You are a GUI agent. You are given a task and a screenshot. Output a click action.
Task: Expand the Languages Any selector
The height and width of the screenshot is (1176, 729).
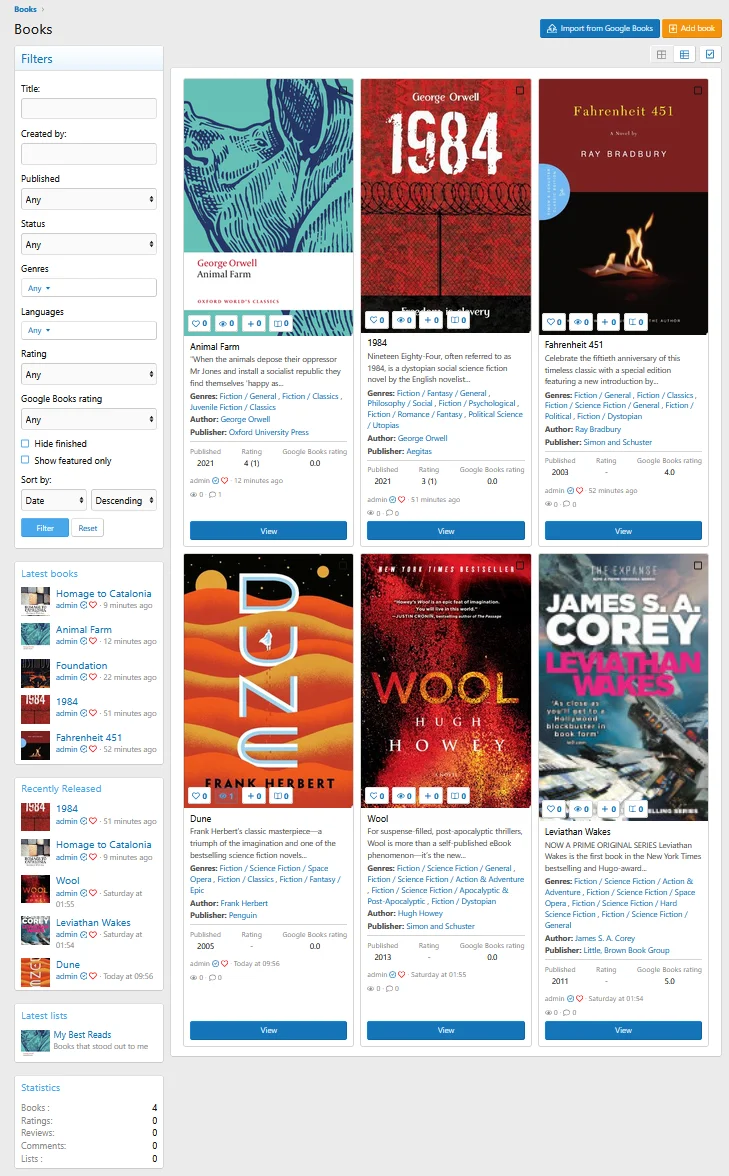tap(88, 330)
